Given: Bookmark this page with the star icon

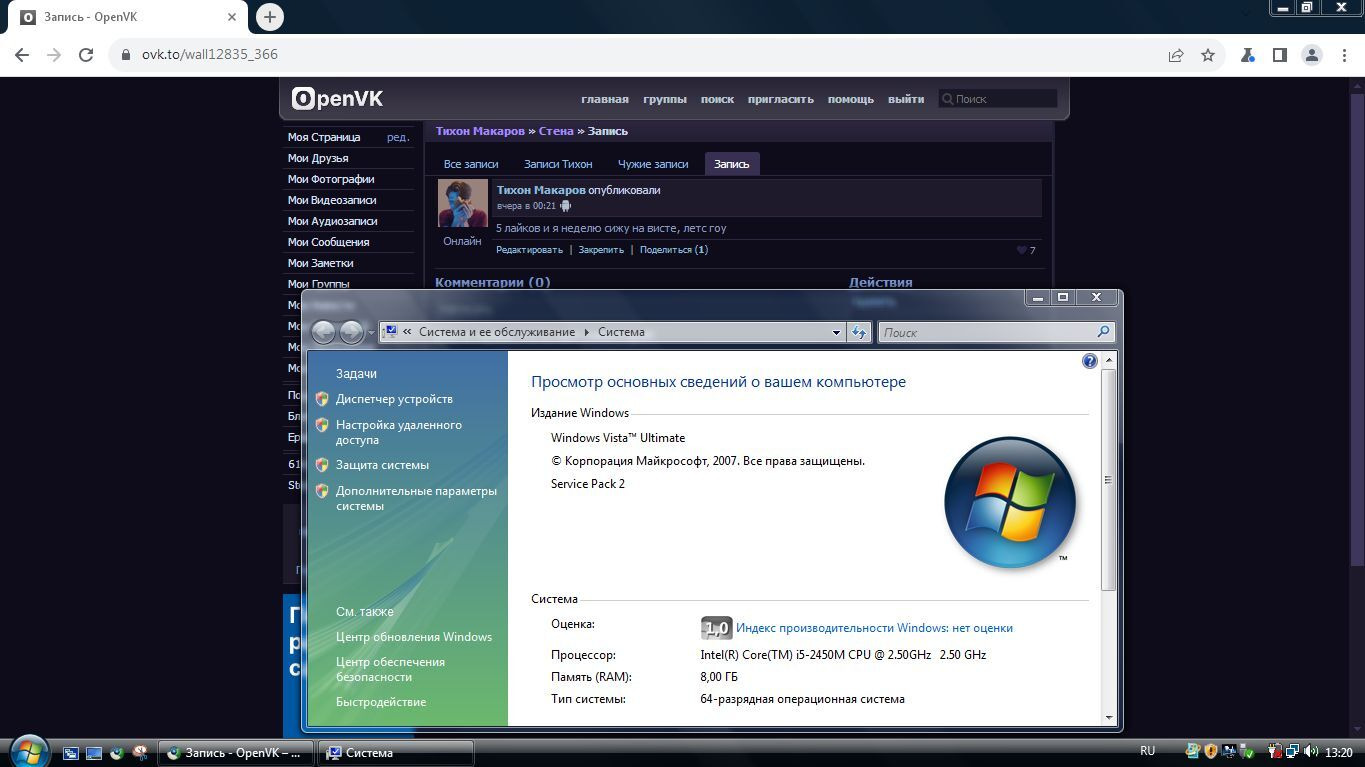Looking at the screenshot, I should point(1208,55).
